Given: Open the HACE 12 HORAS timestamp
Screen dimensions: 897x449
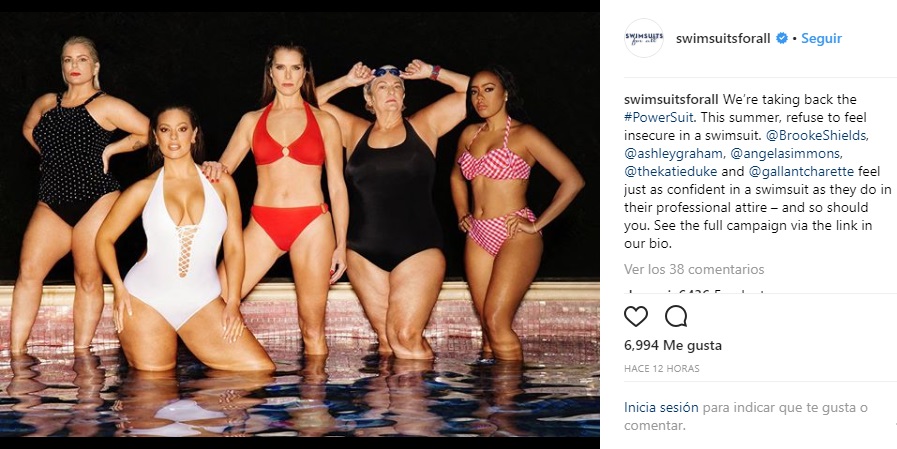Looking at the screenshot, I should [x=661, y=369].
